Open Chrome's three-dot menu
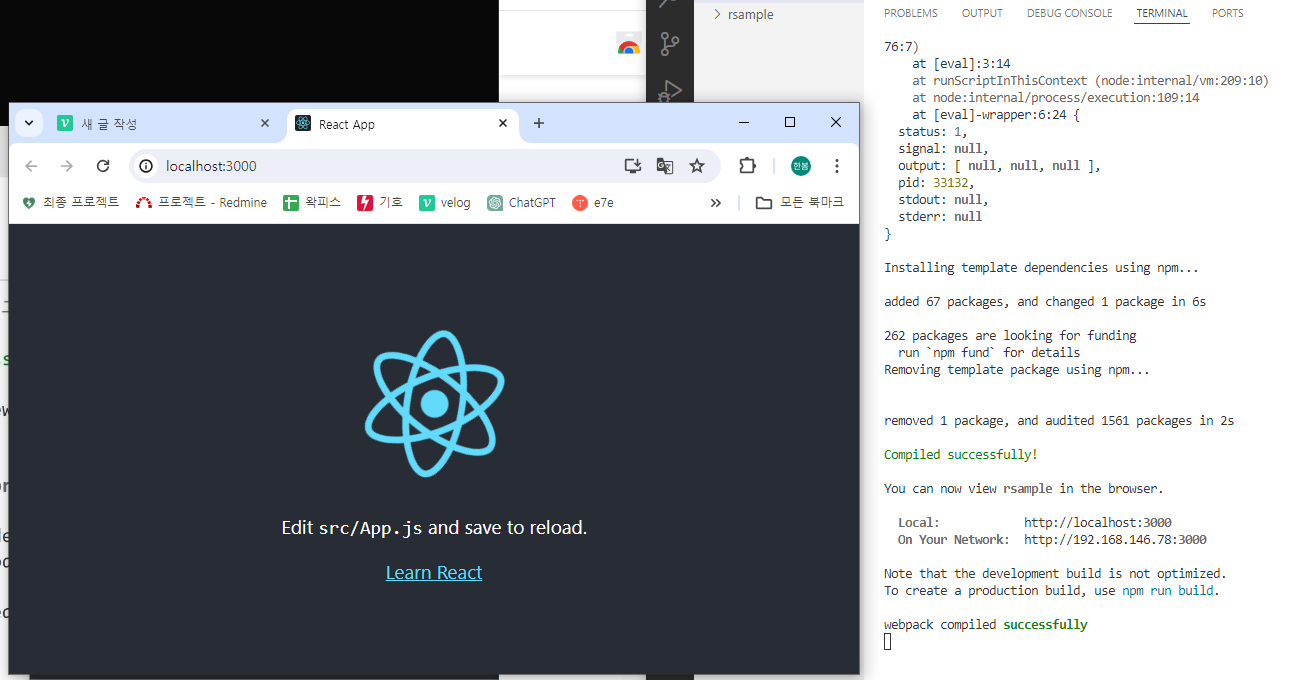This screenshot has height=680, width=1308. click(837, 166)
